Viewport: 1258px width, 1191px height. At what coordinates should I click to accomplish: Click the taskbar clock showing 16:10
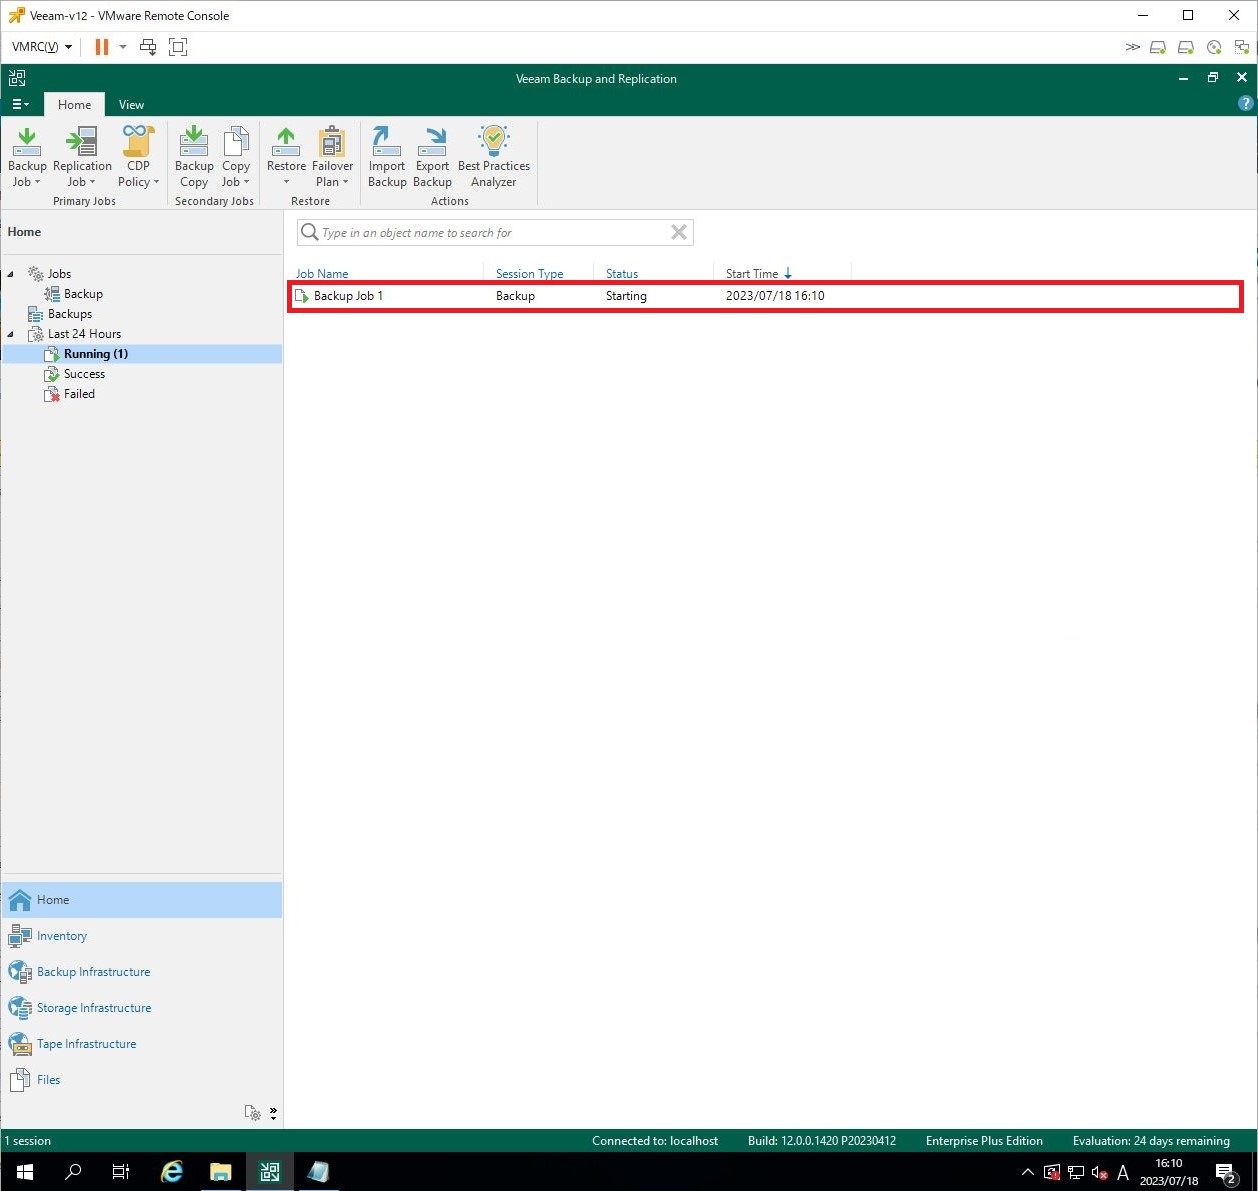(1169, 1173)
